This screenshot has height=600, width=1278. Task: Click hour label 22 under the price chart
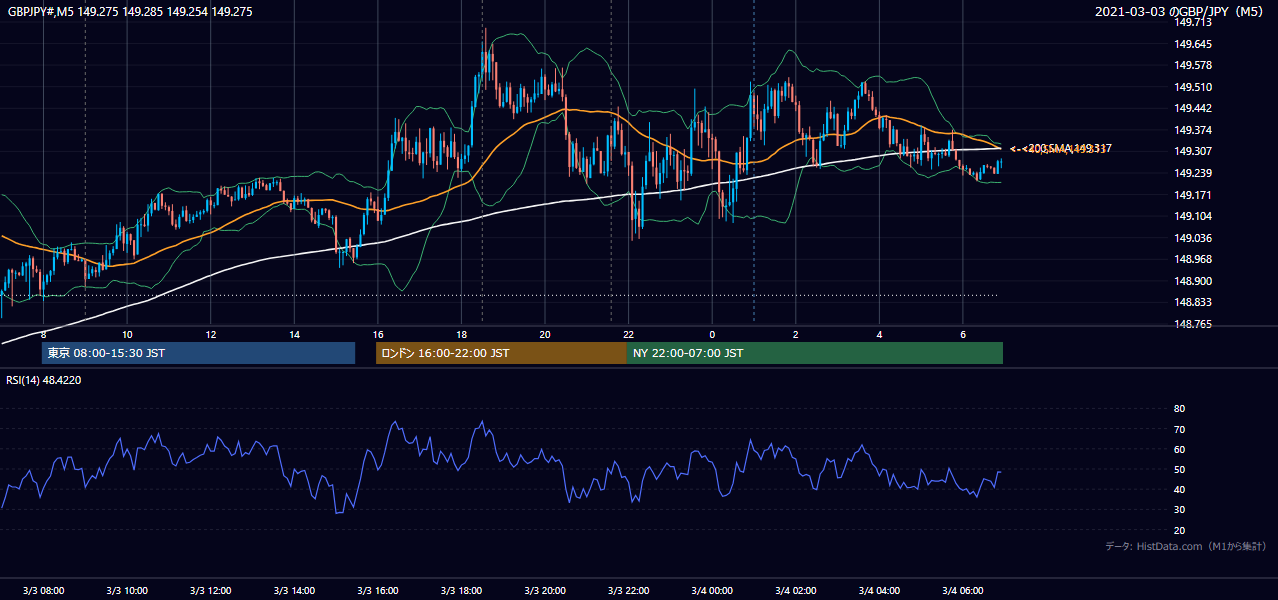[628, 334]
